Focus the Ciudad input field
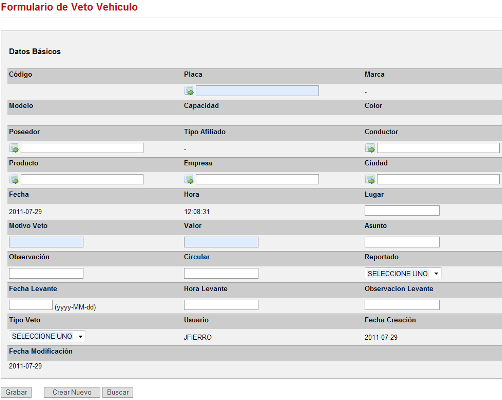The width and height of the screenshot is (502, 400). pos(438,180)
